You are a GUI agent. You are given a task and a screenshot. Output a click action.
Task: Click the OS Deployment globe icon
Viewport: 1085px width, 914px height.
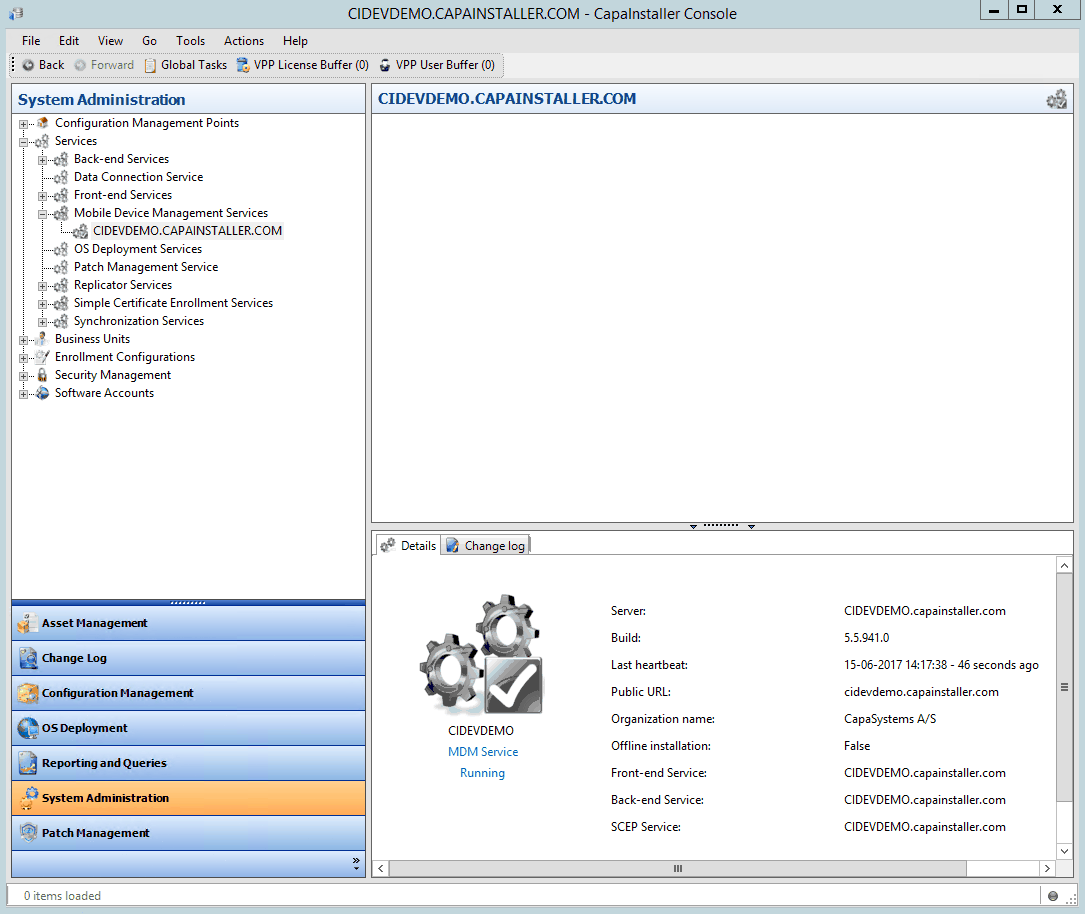28,728
